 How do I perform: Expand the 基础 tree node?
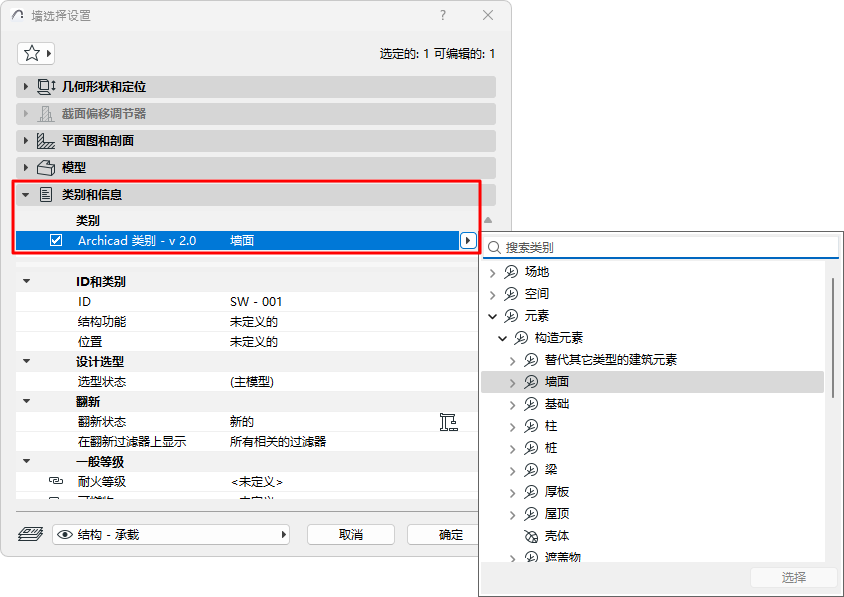pos(512,405)
